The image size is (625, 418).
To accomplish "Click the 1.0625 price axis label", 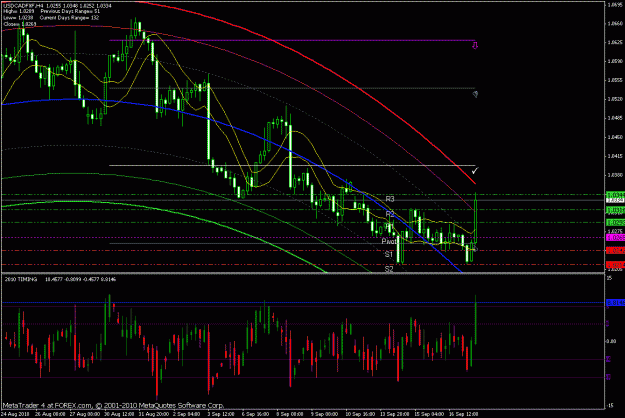I will pos(615,42).
